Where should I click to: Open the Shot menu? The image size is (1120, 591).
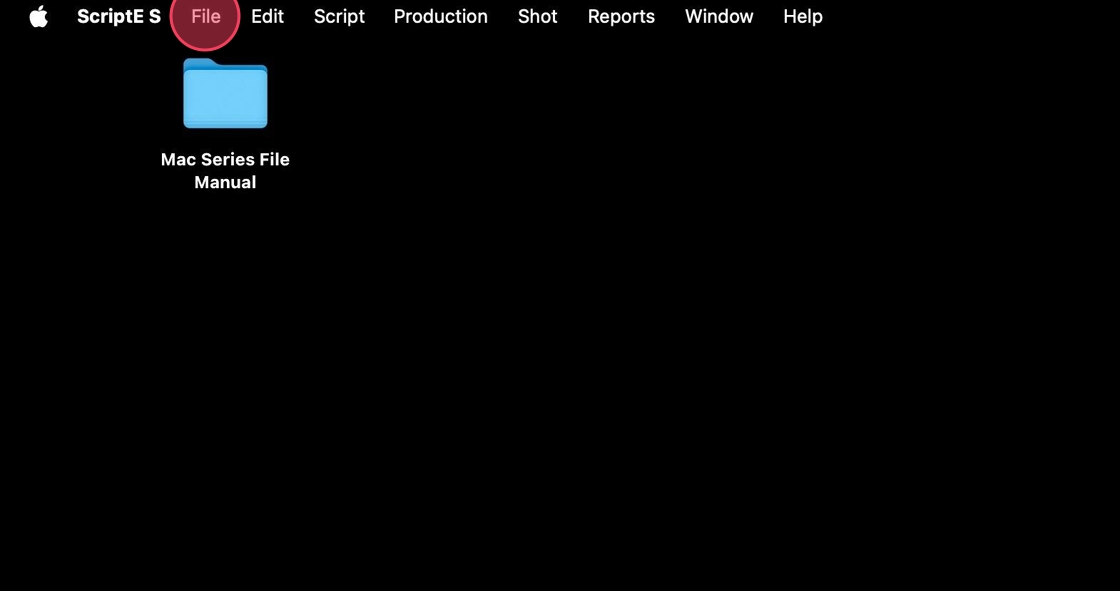point(538,16)
